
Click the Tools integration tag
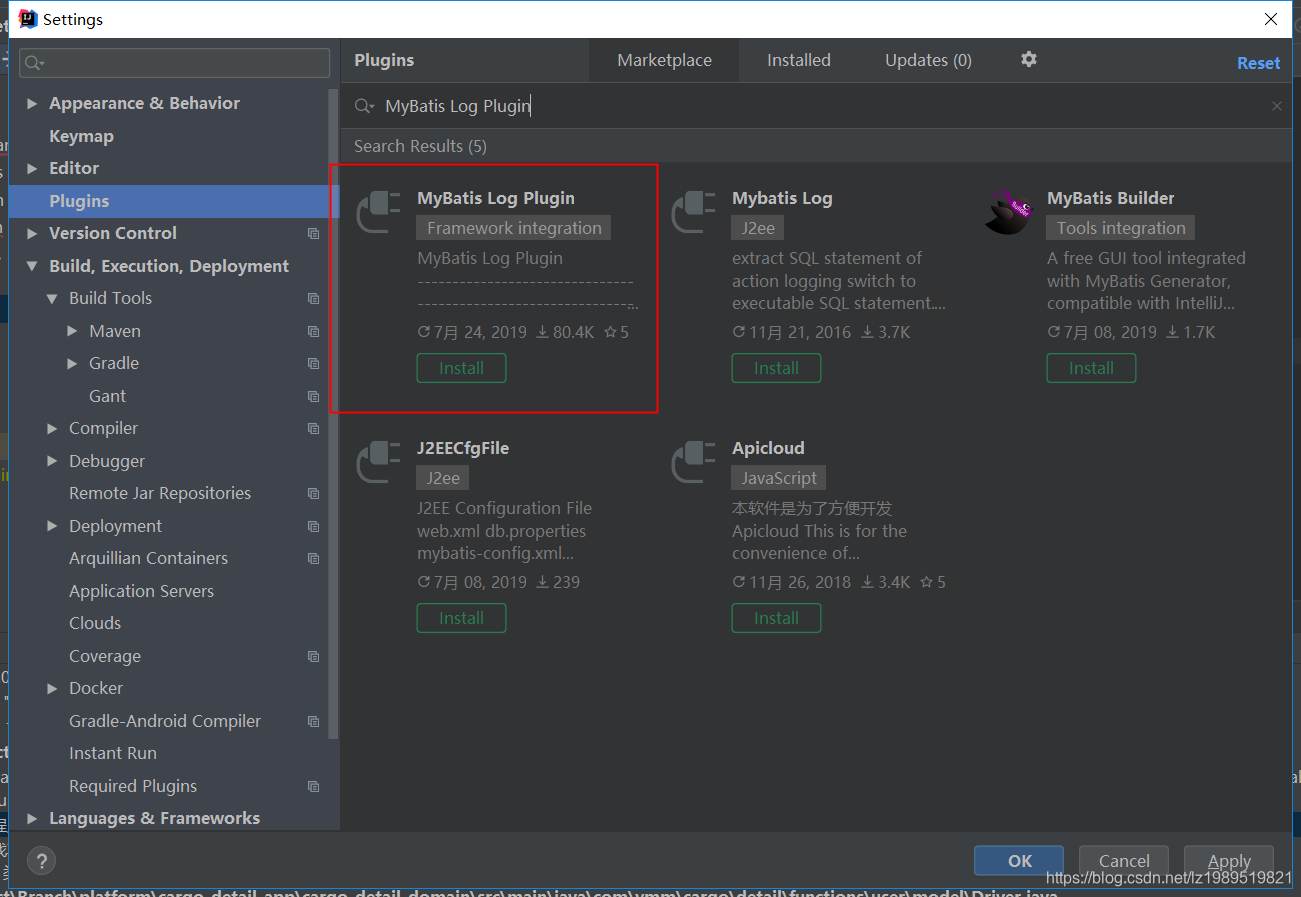(1121, 228)
